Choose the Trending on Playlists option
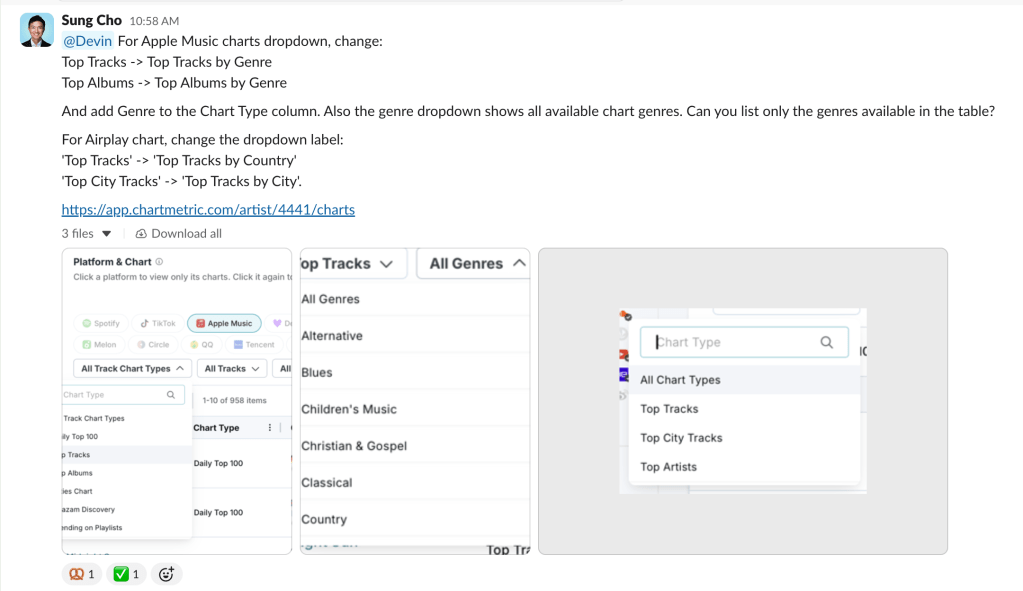Screen dimensions: 1023x591 coord(92,528)
